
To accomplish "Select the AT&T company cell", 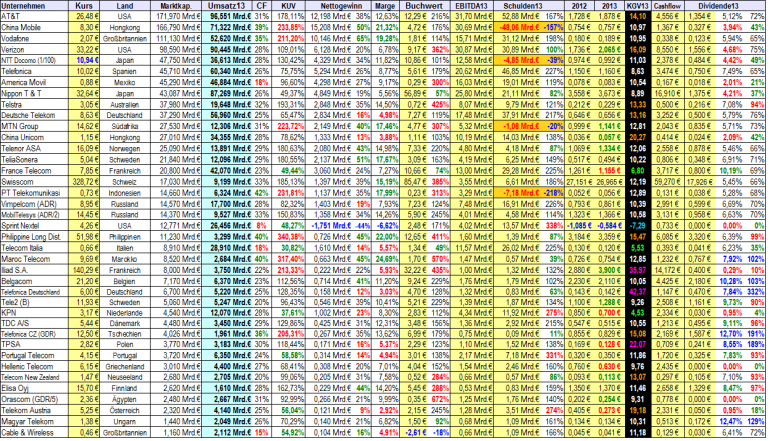I will 34,16.
